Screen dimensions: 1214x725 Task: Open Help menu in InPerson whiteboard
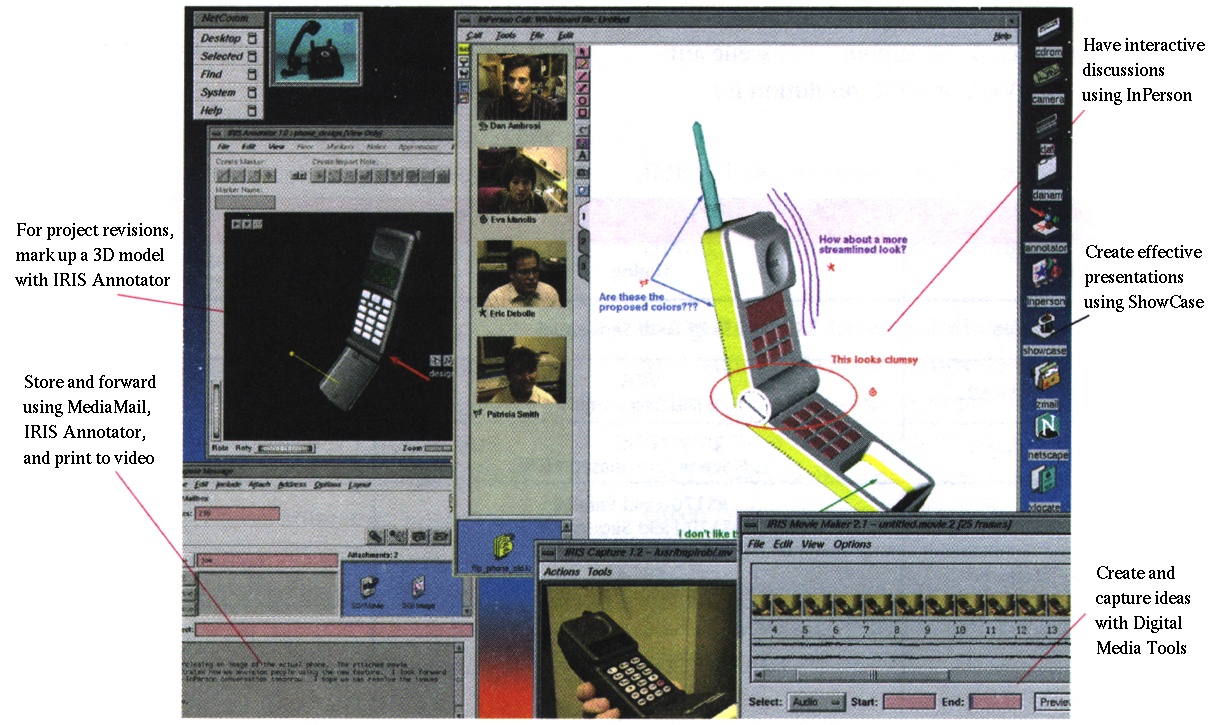point(1002,36)
